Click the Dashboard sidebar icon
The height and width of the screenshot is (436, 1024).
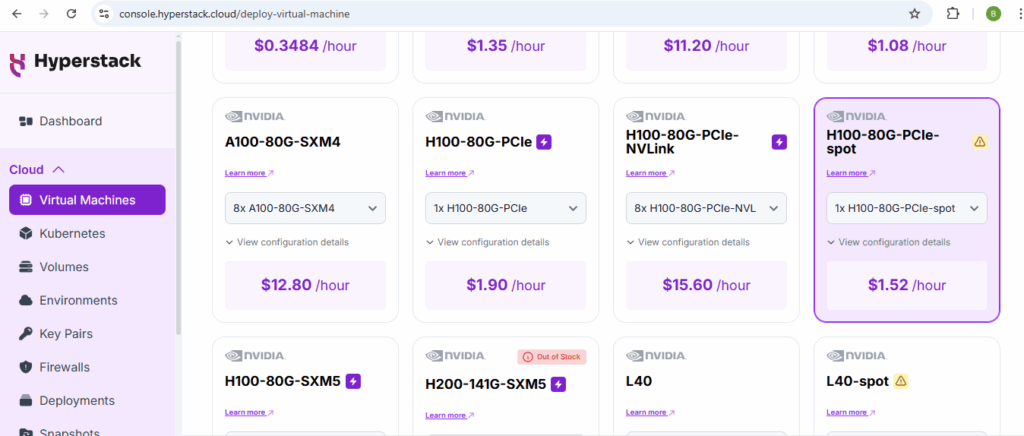click(x=26, y=121)
